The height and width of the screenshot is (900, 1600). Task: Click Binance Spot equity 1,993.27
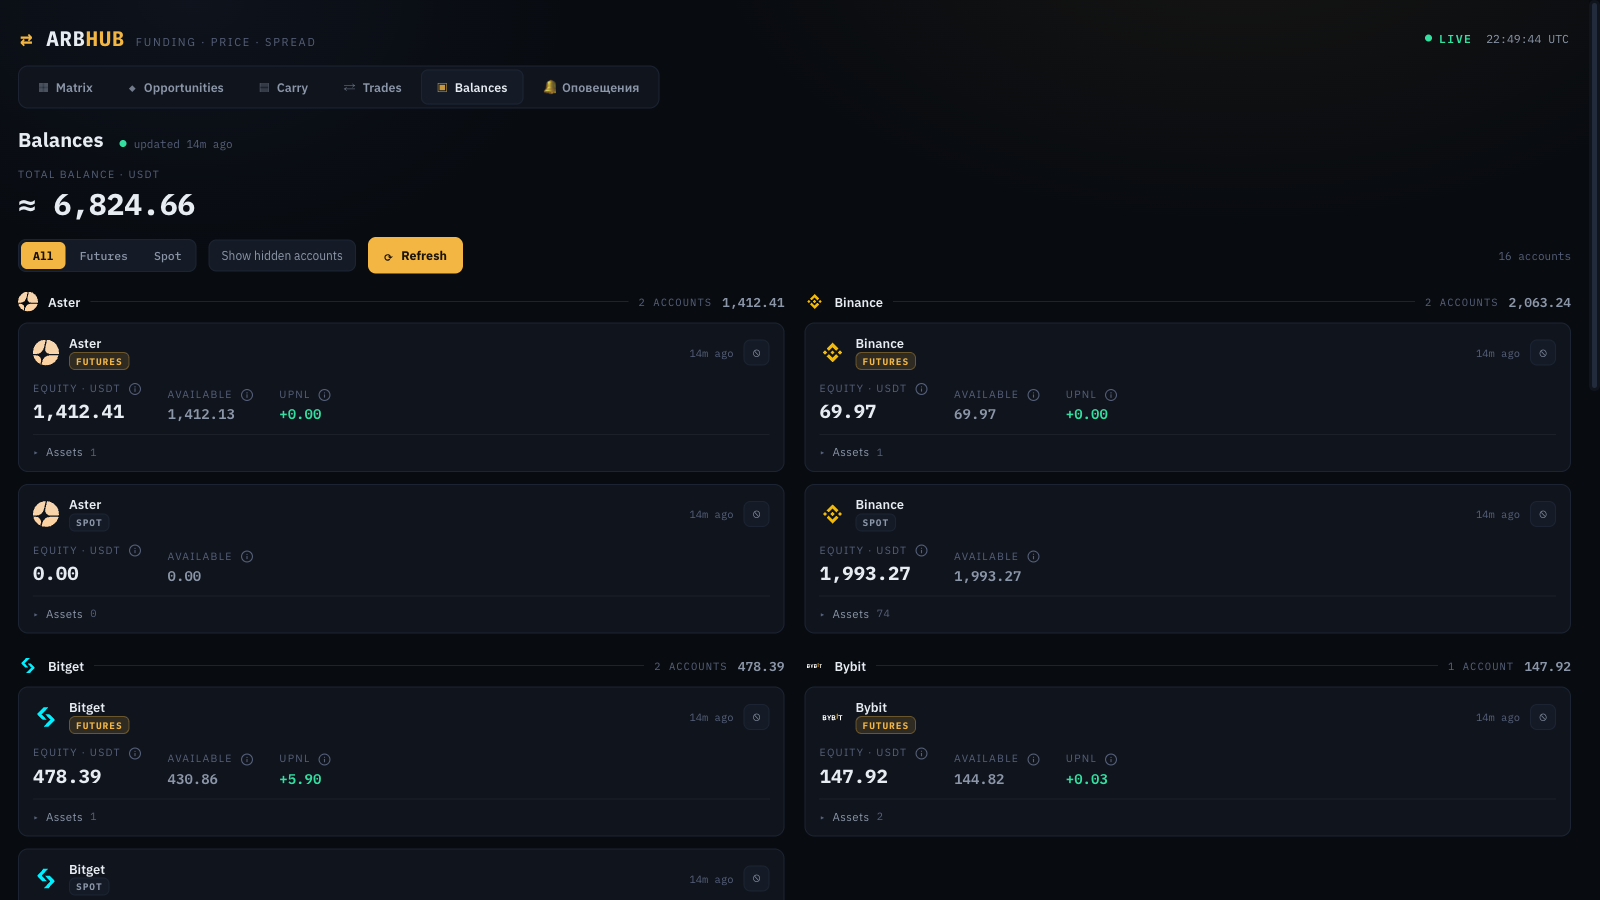click(865, 574)
